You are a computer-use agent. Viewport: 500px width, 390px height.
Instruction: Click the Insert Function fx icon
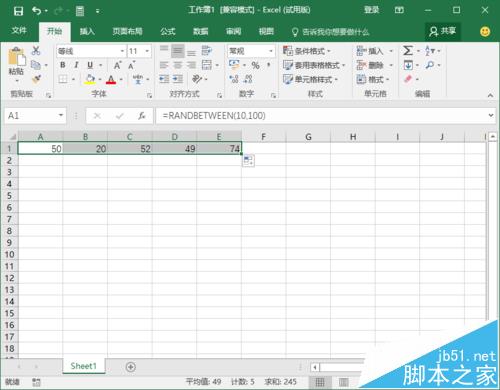pos(142,116)
